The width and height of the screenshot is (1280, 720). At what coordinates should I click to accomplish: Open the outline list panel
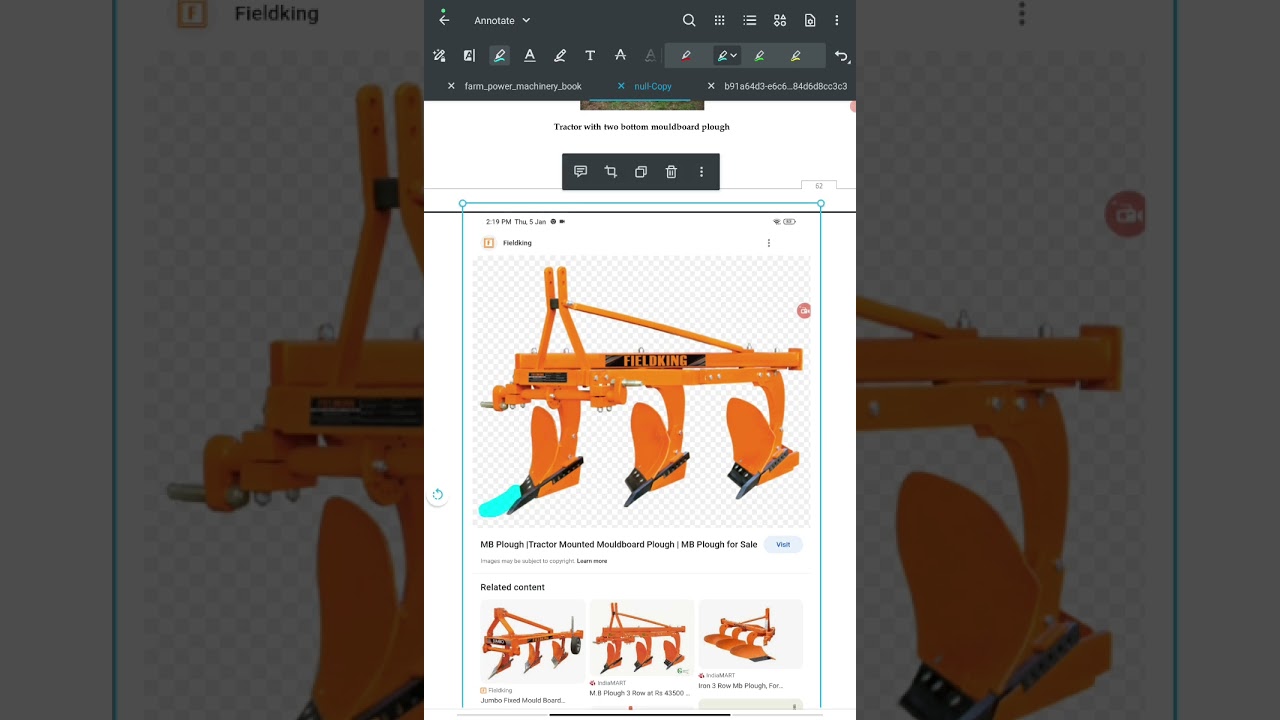tap(749, 20)
